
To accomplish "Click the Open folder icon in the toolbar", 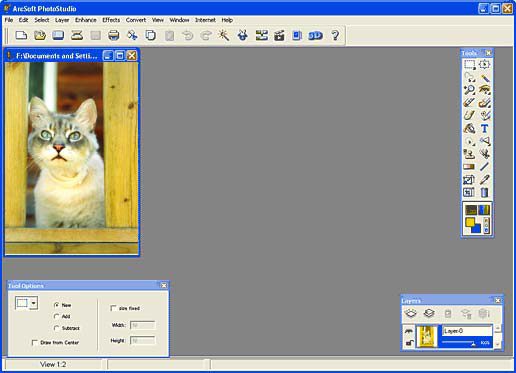I will (40, 35).
